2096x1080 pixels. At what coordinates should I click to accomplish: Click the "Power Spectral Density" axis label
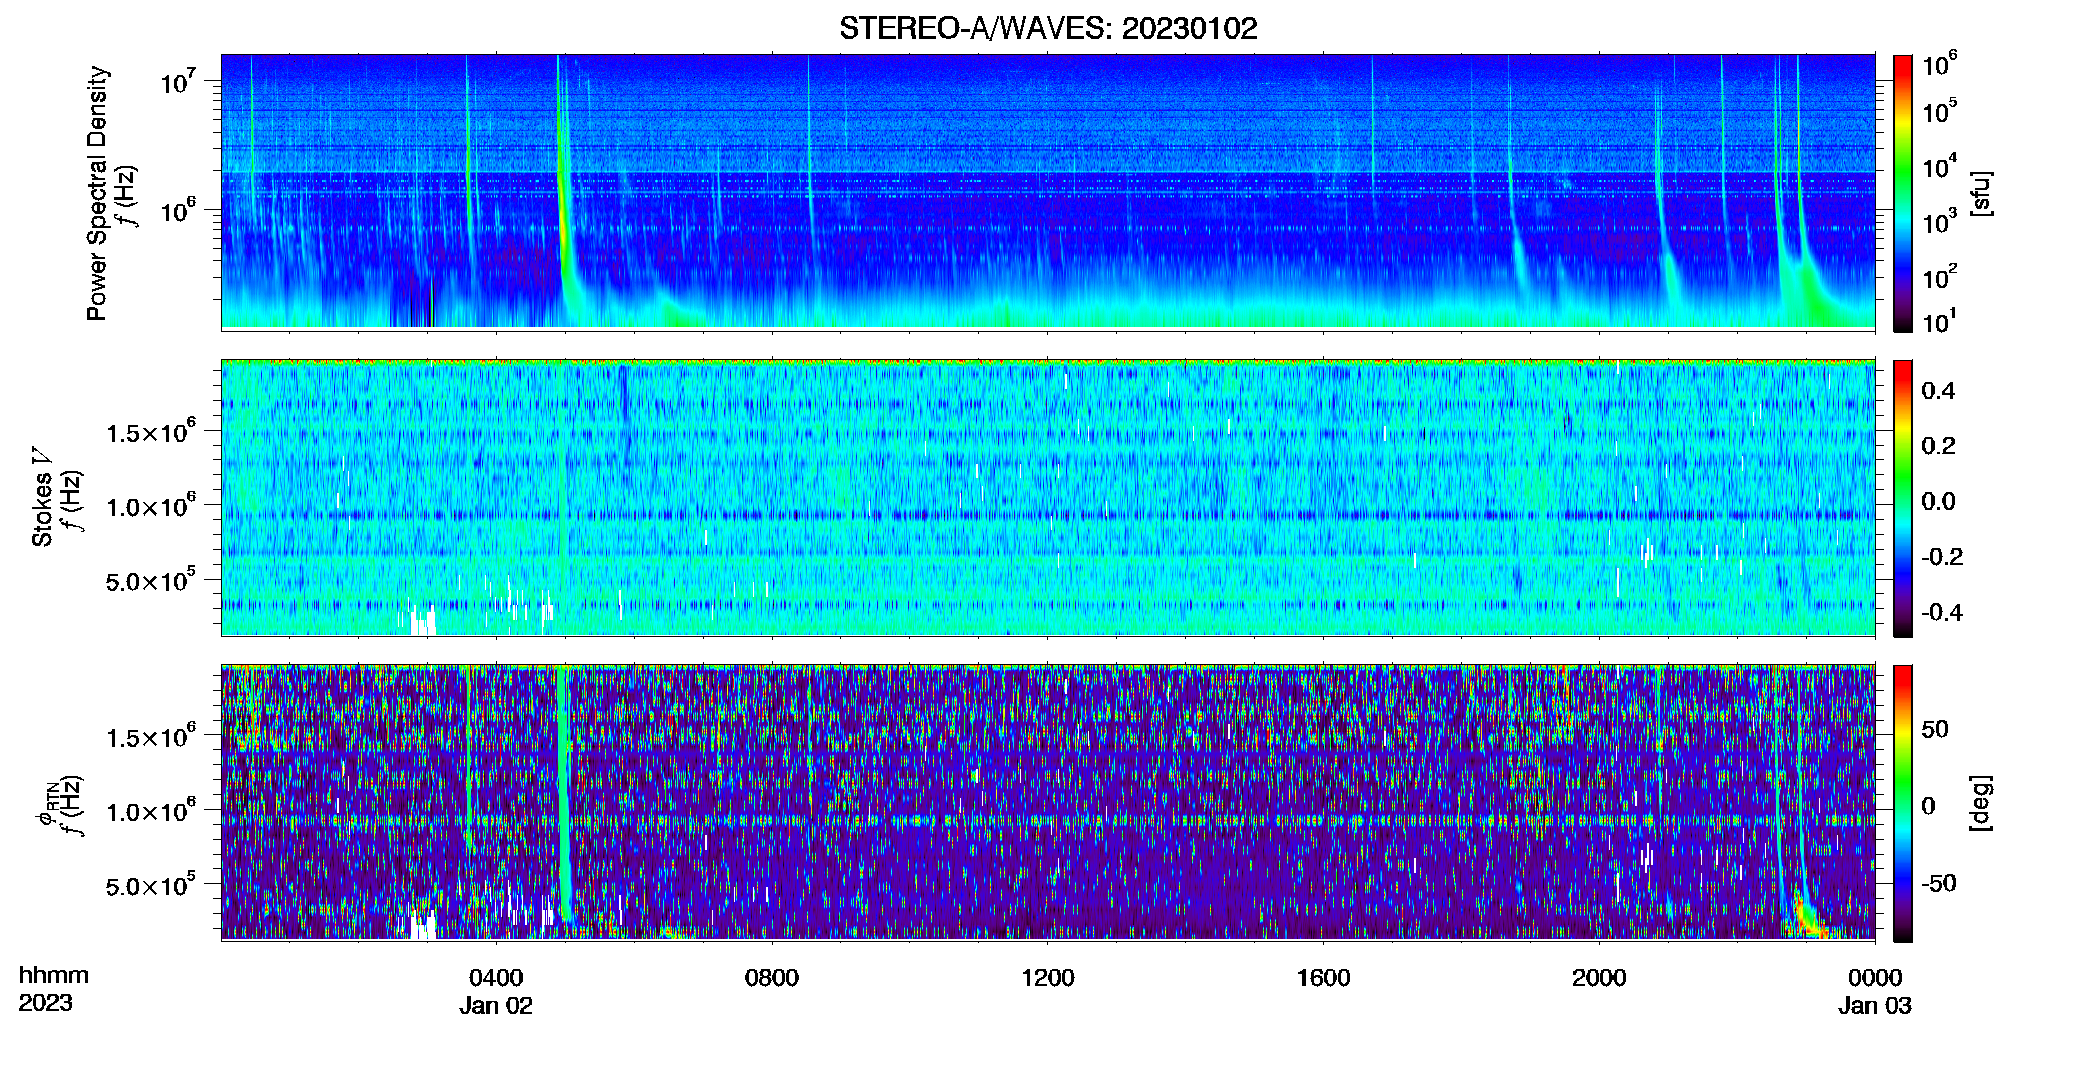click(97, 193)
